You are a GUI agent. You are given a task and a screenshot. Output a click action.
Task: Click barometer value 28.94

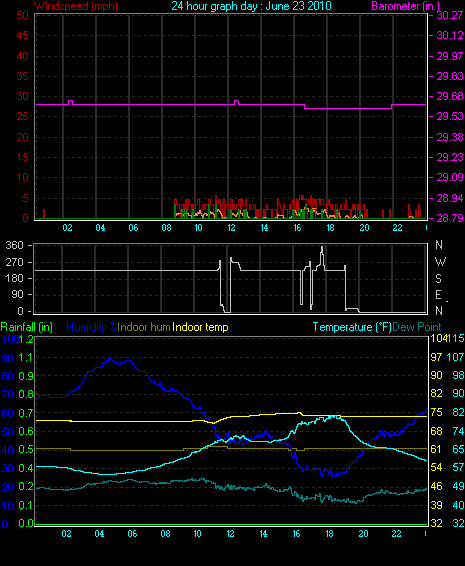450,198
